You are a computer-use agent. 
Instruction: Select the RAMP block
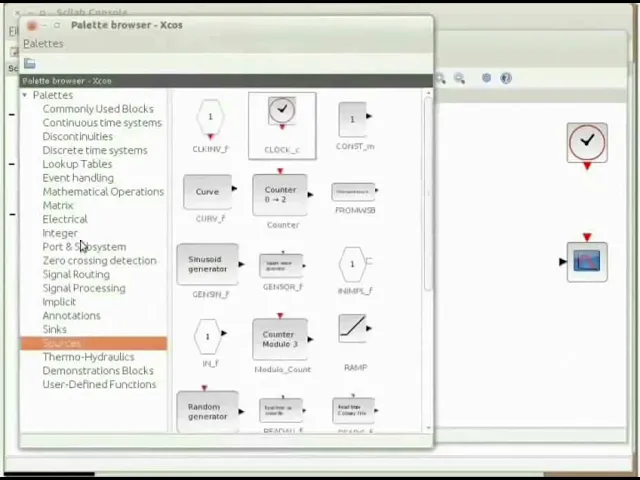point(355,329)
